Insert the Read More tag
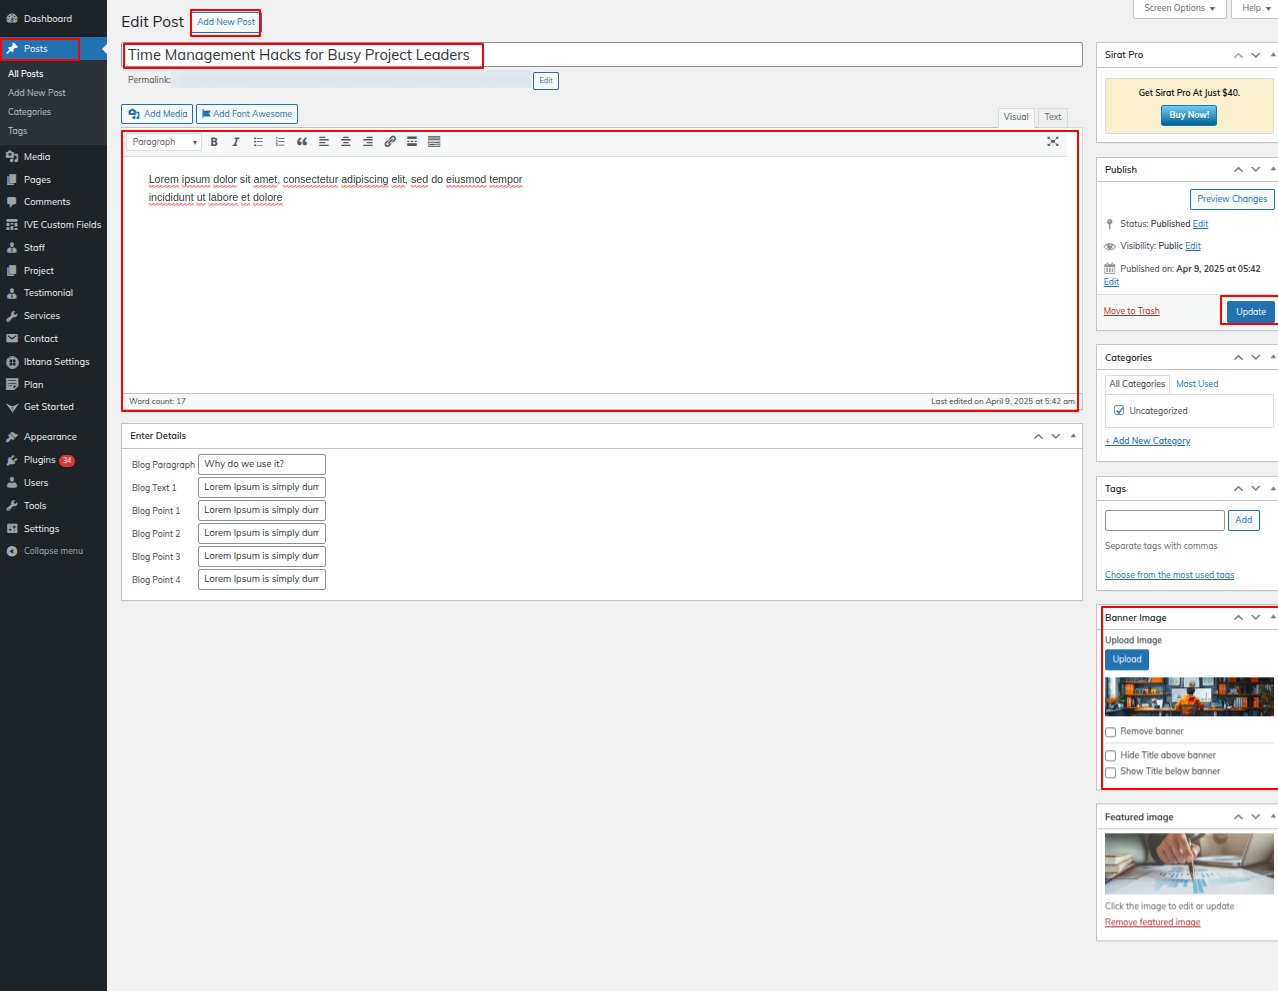 412,142
